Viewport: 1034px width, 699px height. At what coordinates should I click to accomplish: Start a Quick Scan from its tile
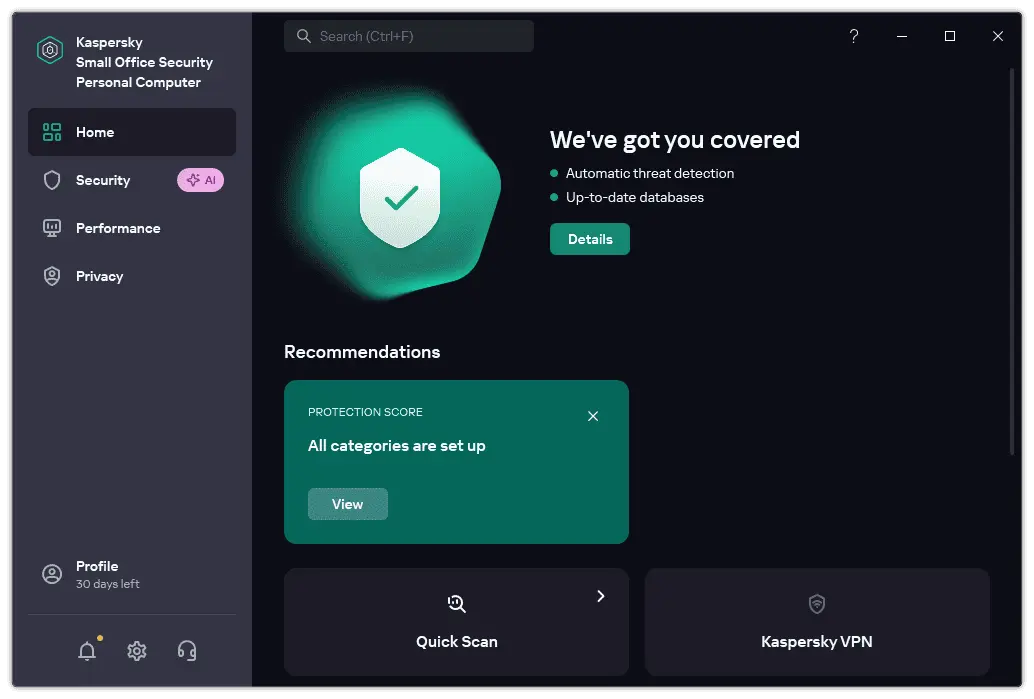click(456, 622)
